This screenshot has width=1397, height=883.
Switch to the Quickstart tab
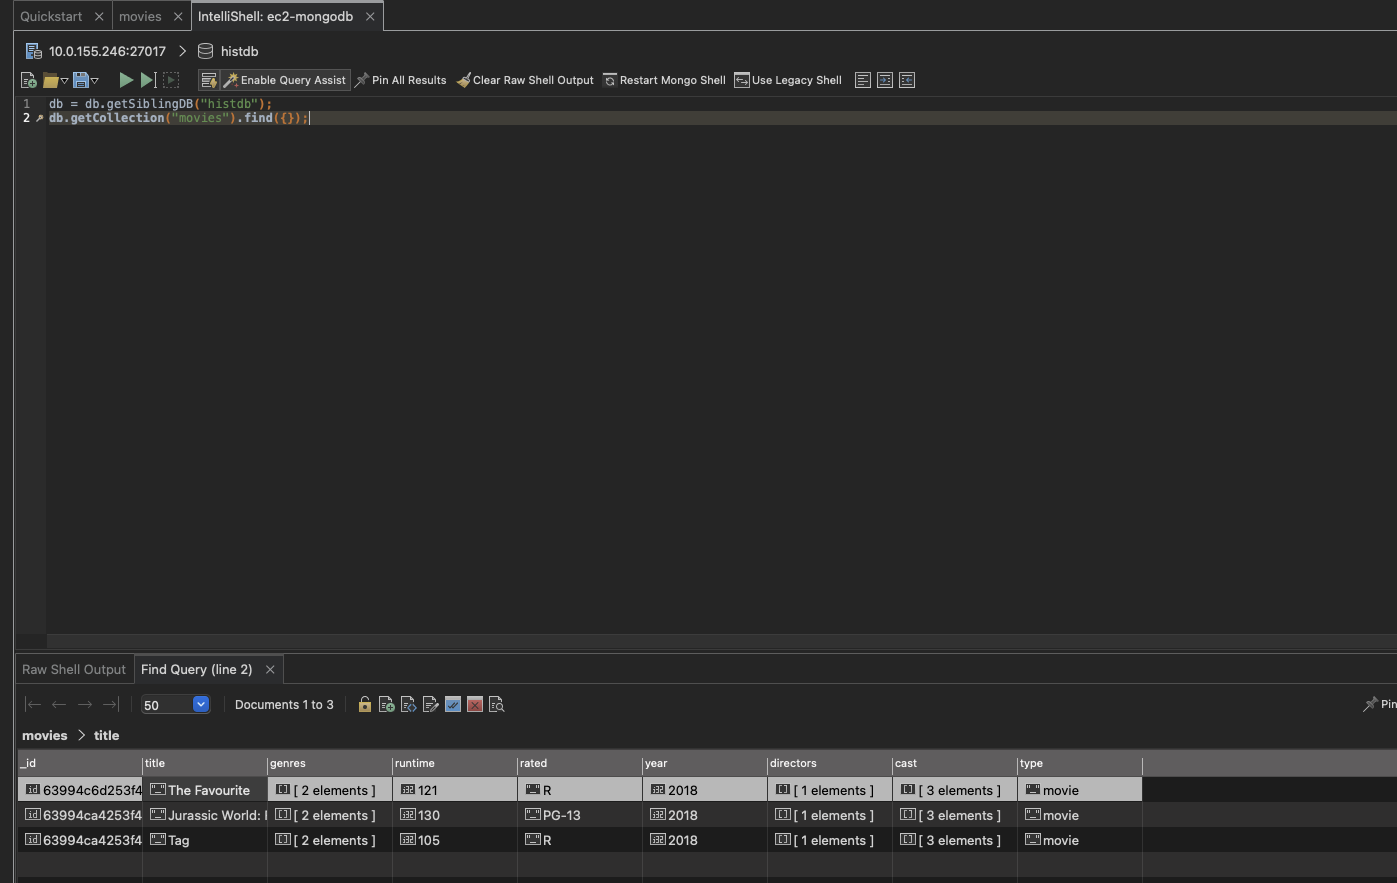coord(51,16)
